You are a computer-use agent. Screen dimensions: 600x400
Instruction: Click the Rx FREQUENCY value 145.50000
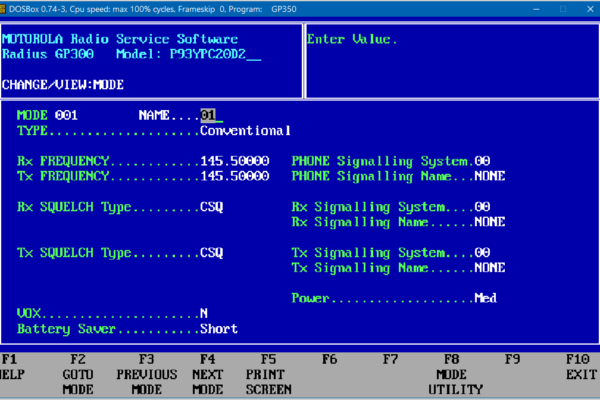click(235, 161)
